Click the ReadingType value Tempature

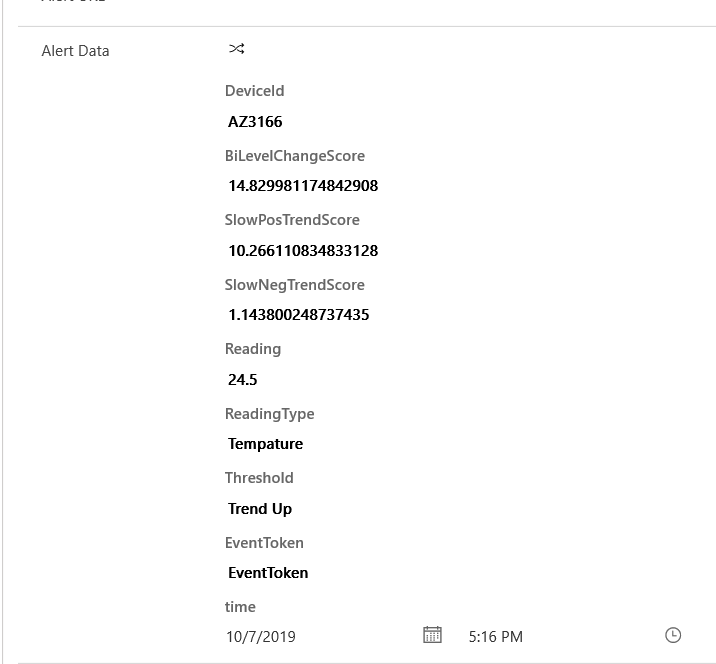coord(265,444)
